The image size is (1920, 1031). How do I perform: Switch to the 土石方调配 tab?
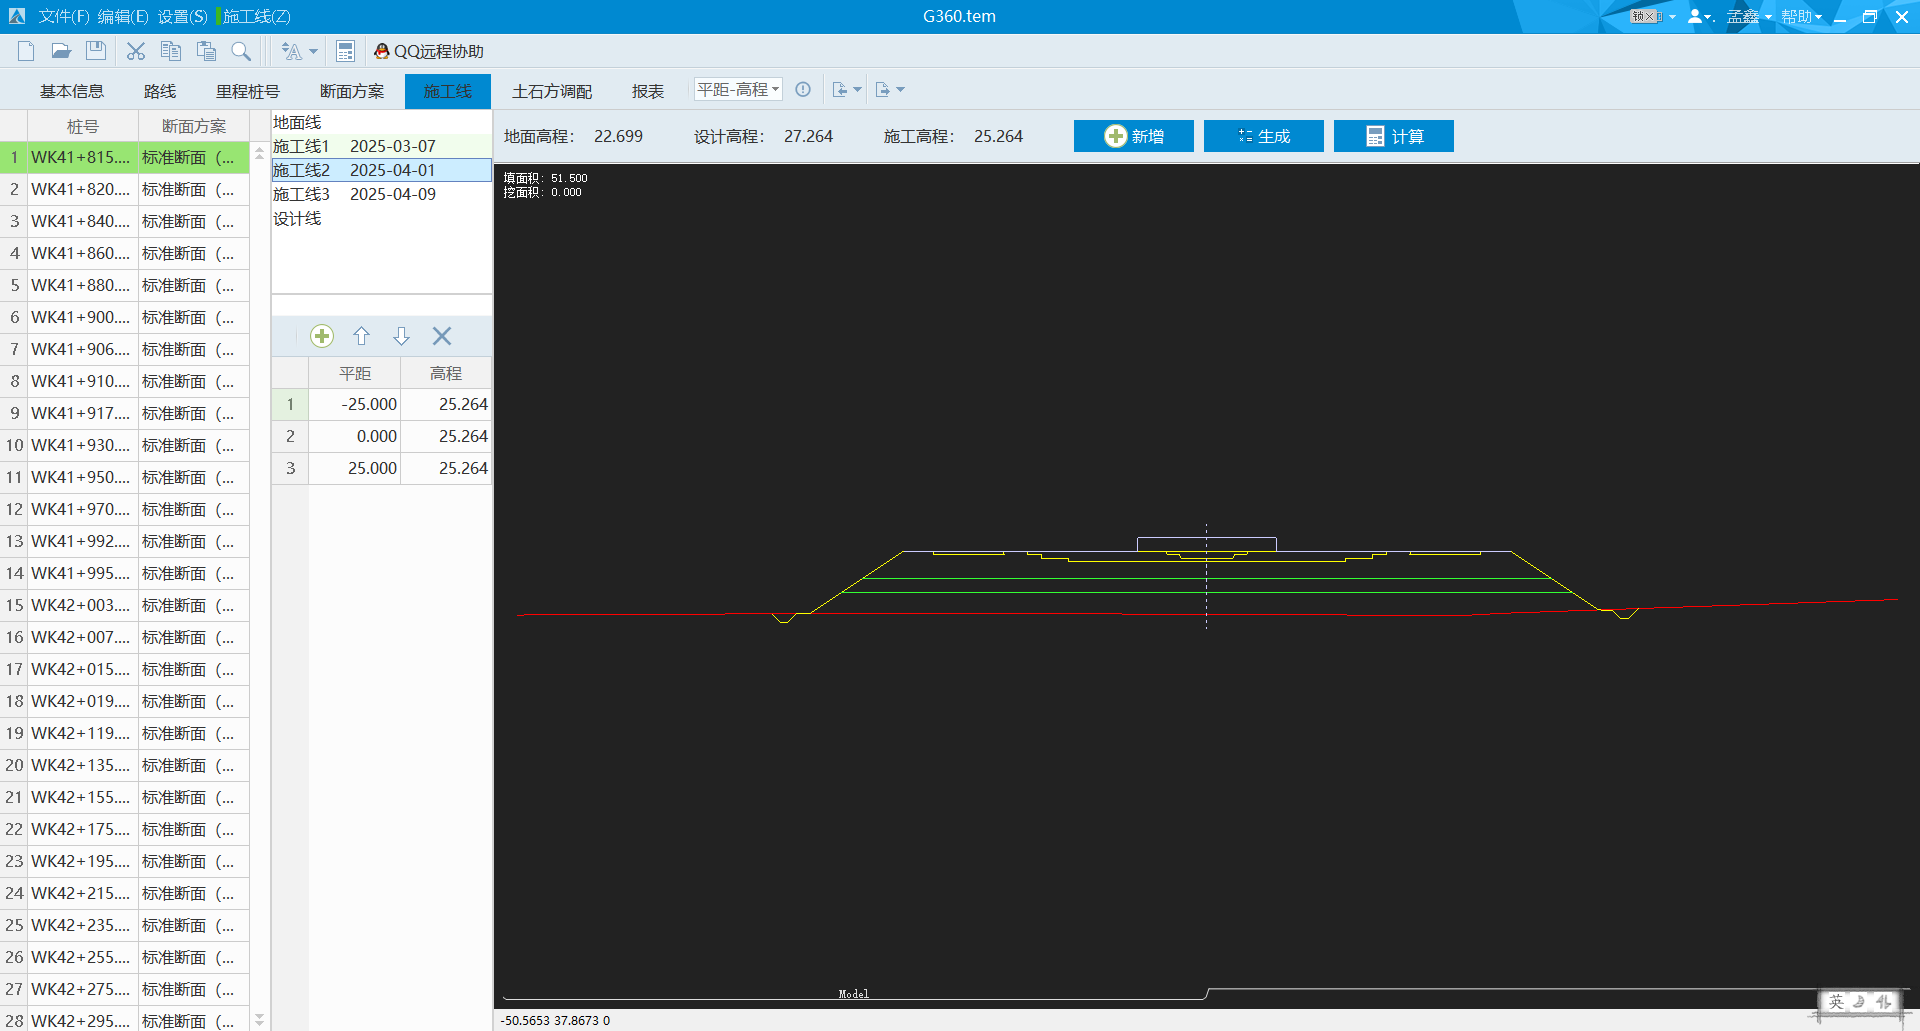click(x=552, y=91)
